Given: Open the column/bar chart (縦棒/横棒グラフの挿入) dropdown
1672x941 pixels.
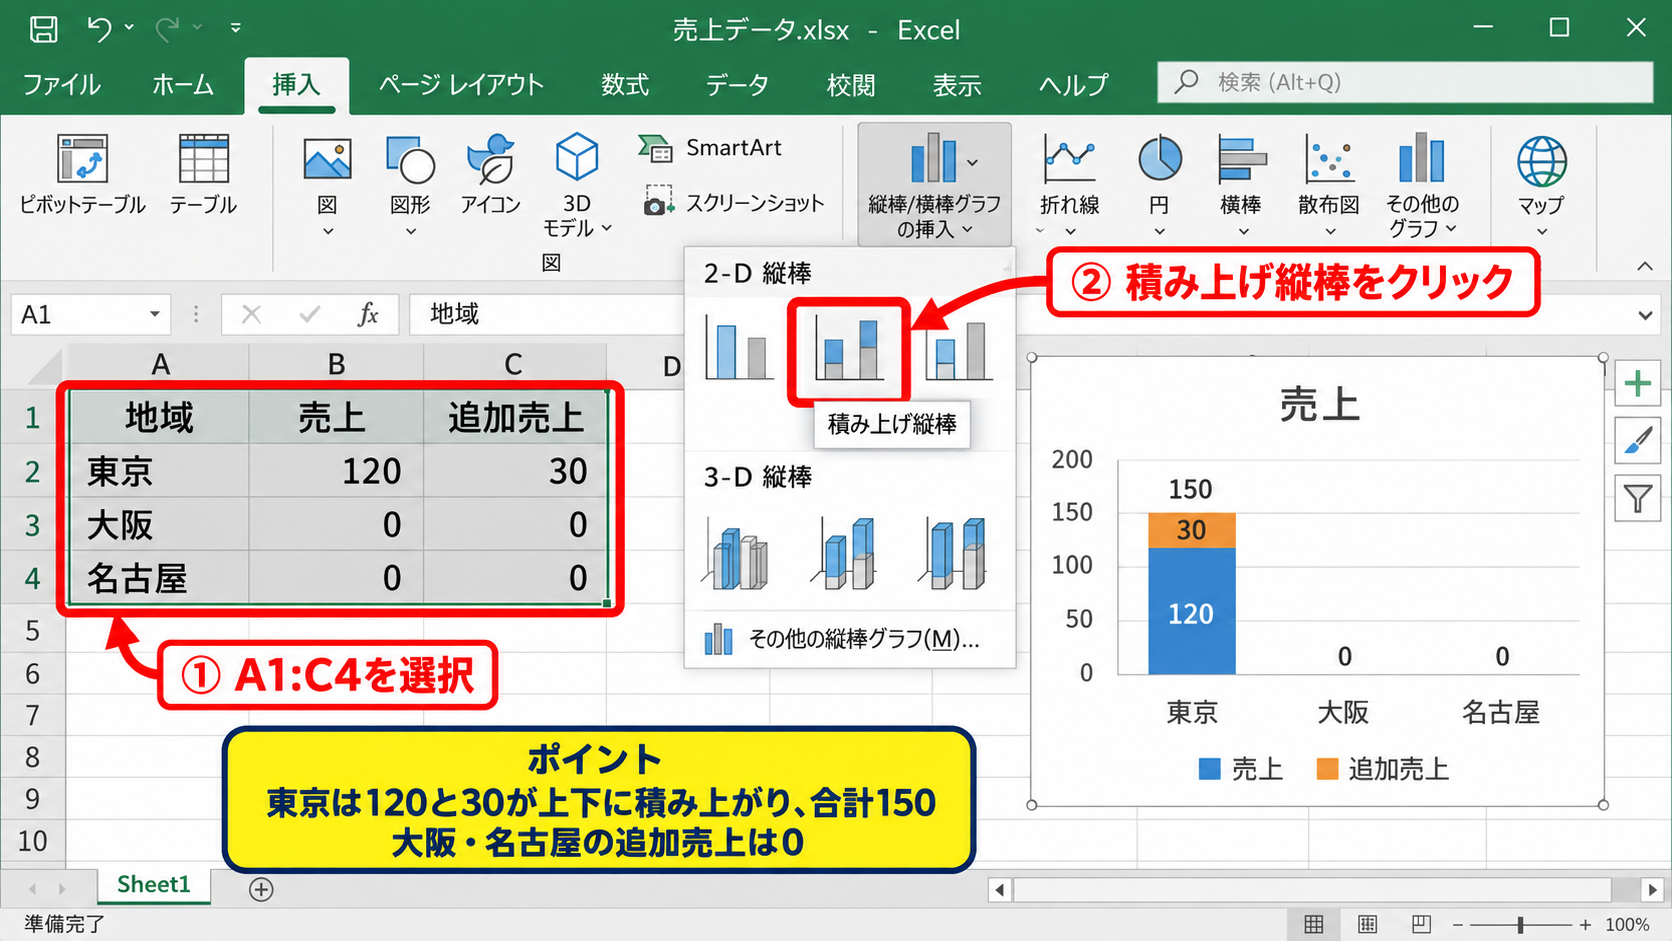Looking at the screenshot, I should [x=934, y=185].
